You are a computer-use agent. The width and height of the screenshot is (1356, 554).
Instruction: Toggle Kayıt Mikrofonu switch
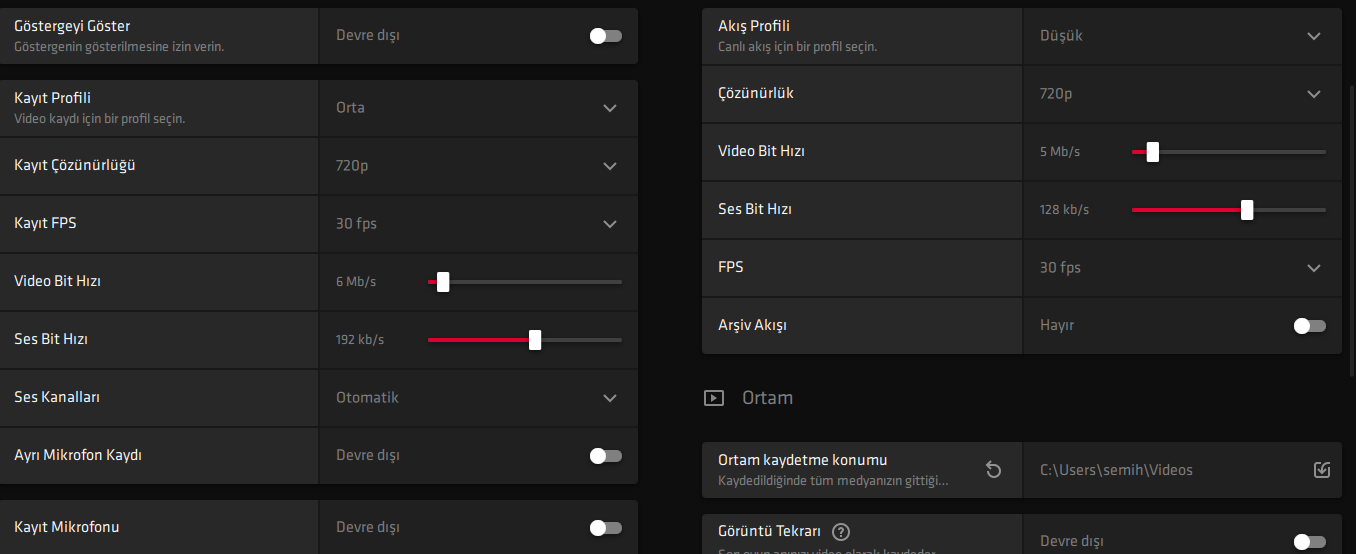point(606,528)
